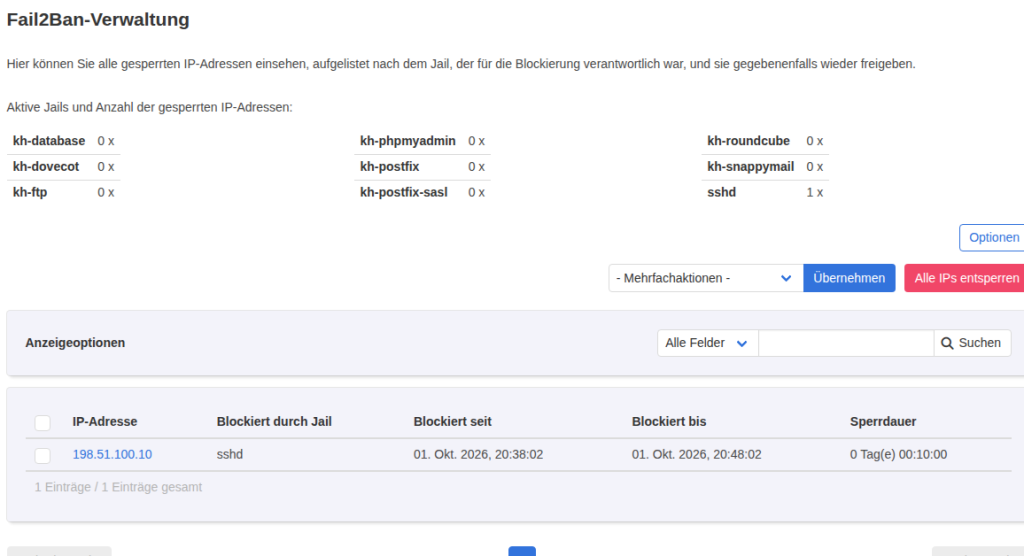
Task: Open IP address link 198.51.100.10
Action: (x=112, y=455)
